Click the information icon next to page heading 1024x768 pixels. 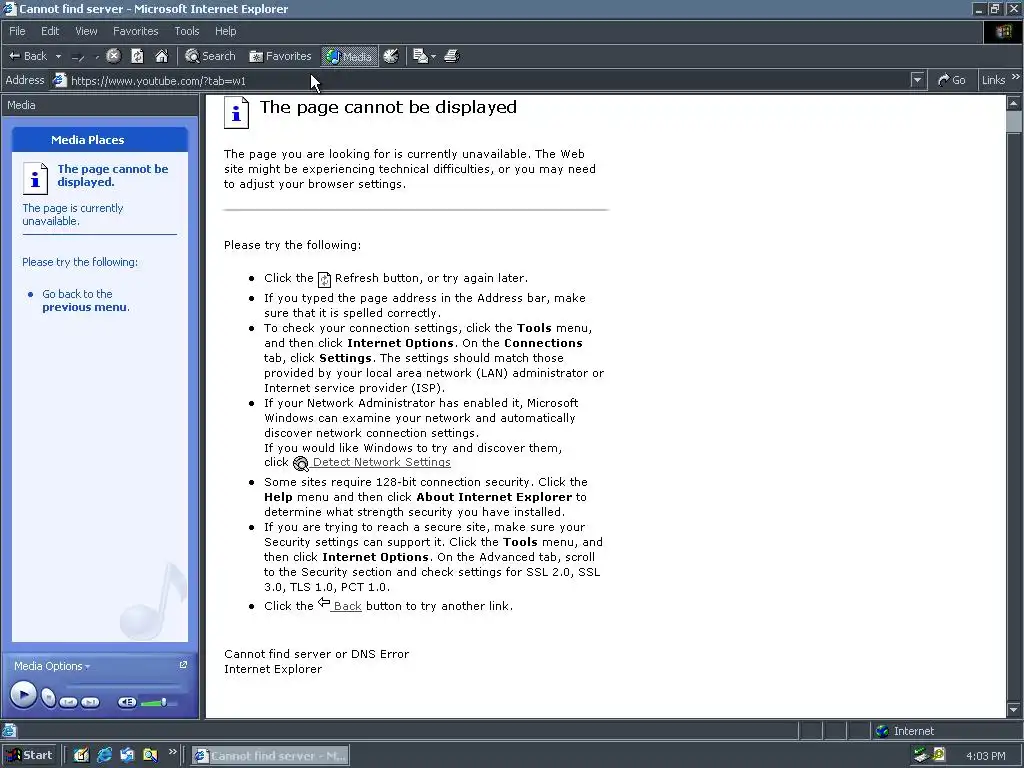tap(236, 112)
